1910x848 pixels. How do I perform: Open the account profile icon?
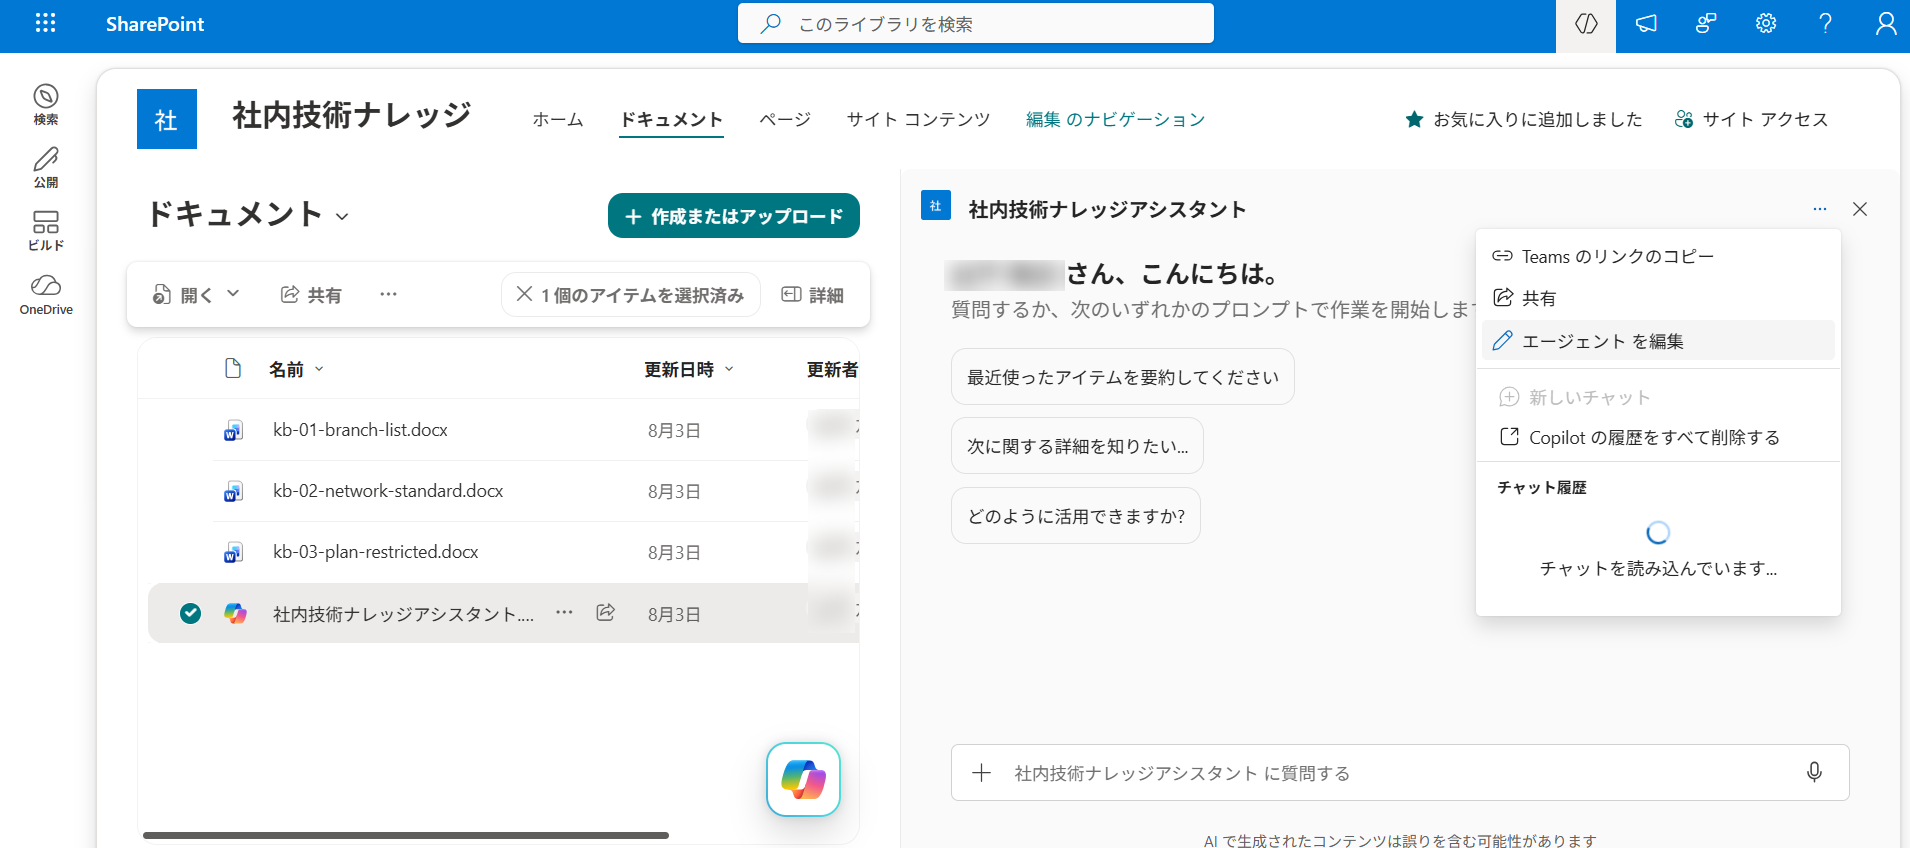coord(1886,23)
